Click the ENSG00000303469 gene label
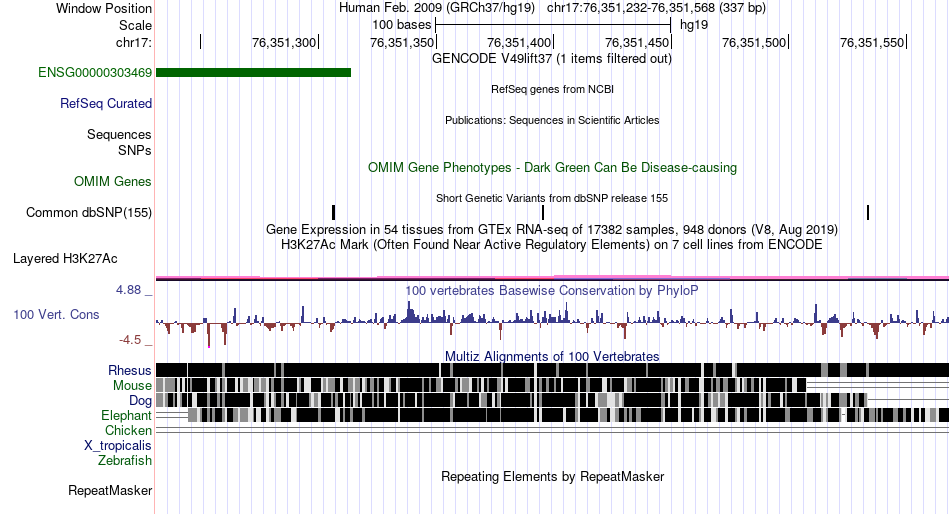The height and width of the screenshot is (514, 950). (x=95, y=73)
